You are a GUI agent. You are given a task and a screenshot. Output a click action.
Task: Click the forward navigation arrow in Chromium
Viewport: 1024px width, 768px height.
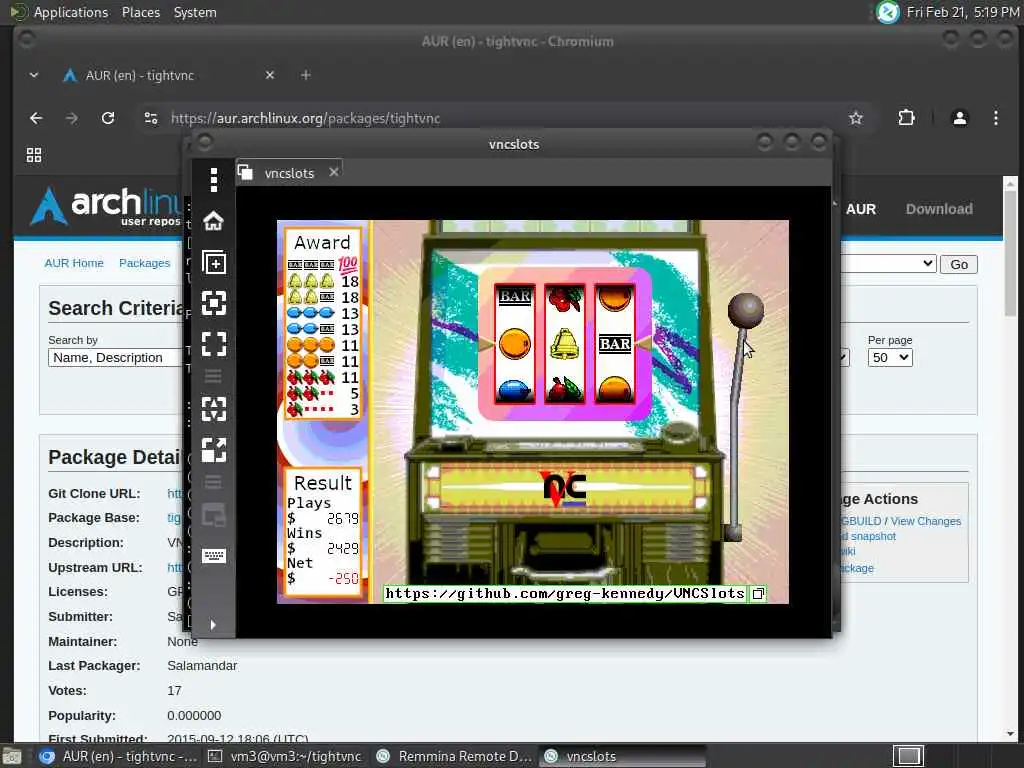(72, 118)
